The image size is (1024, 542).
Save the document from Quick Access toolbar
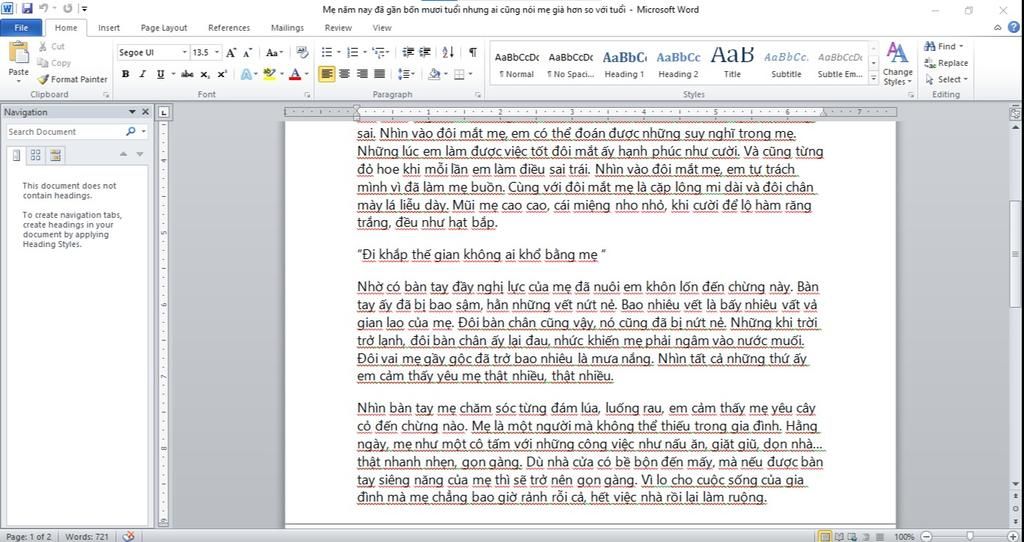pos(27,8)
